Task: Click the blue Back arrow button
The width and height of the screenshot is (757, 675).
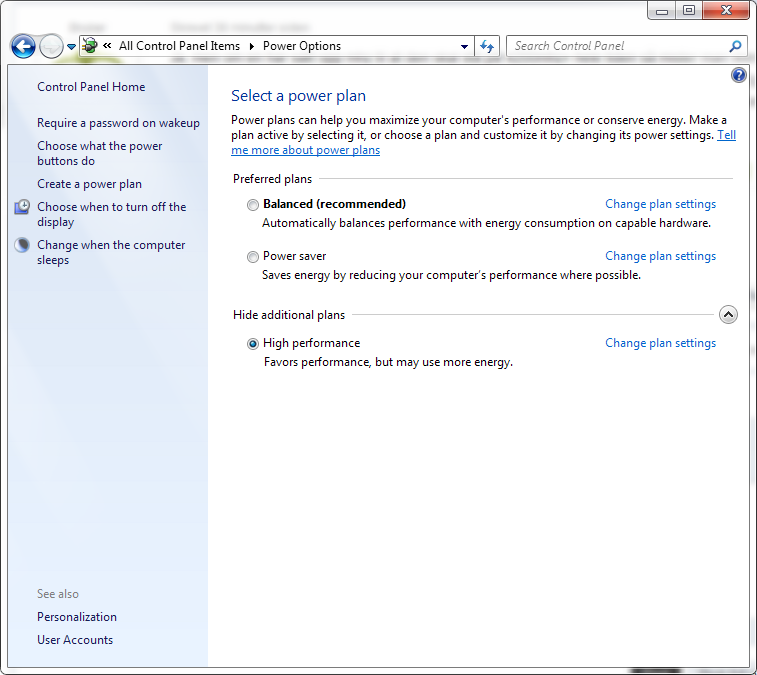Action: 23,46
